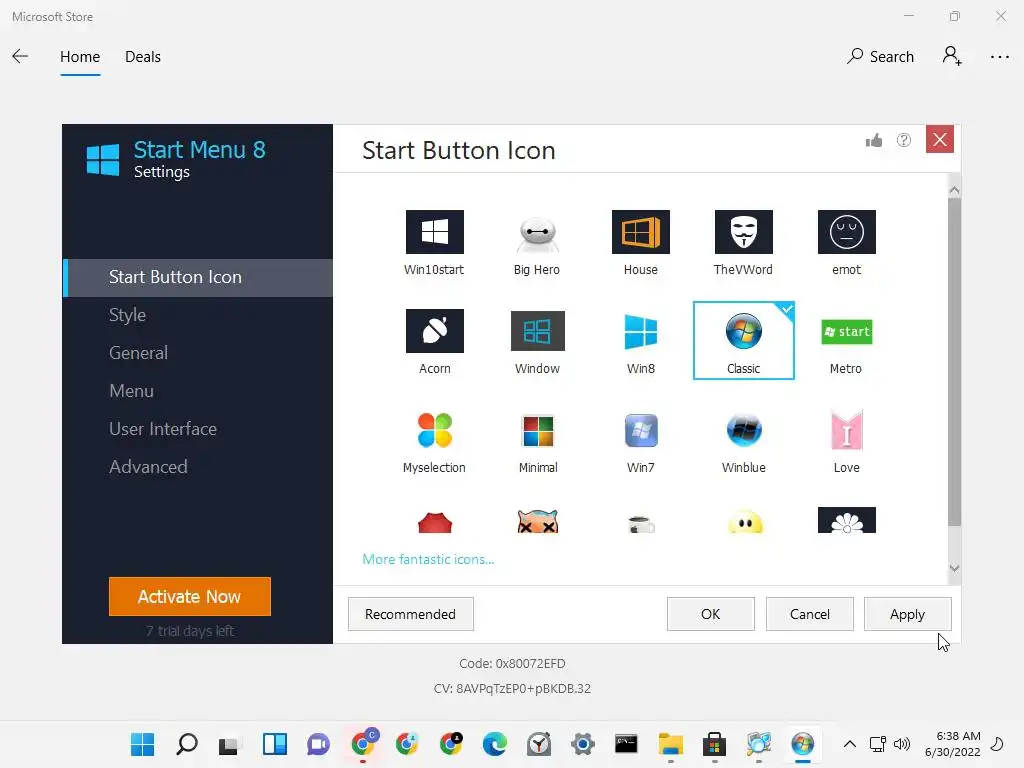Viewport: 1024px width, 768px height.
Task: Choose the cat face start icon
Action: [537, 521]
